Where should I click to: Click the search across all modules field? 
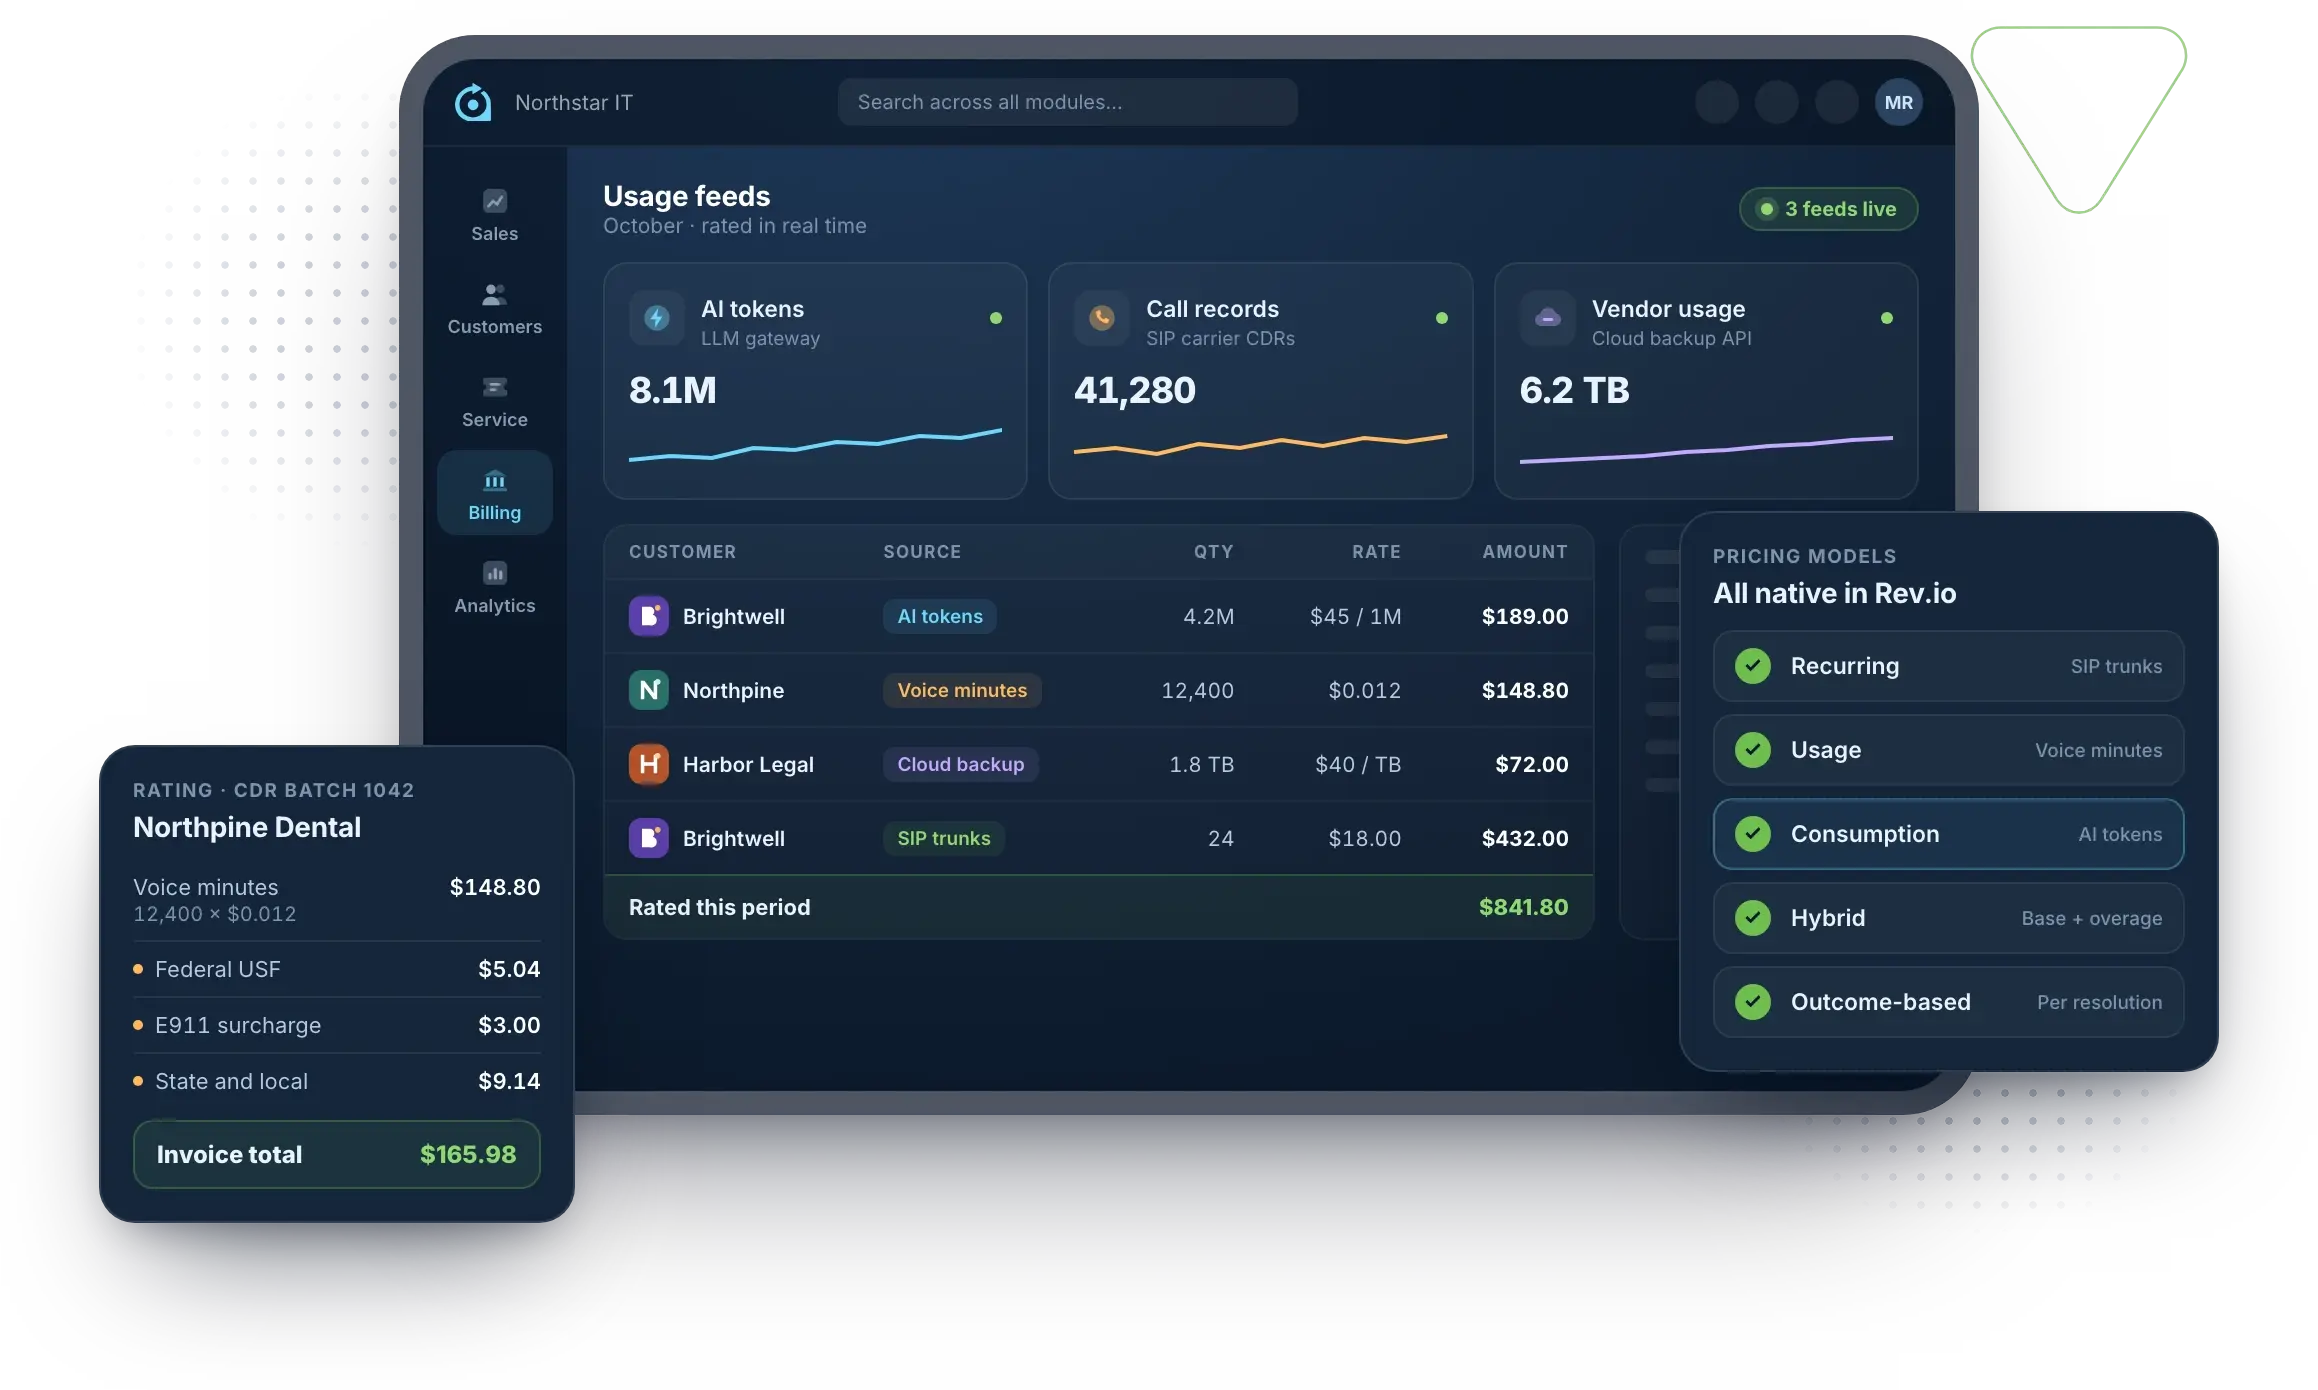(1067, 102)
